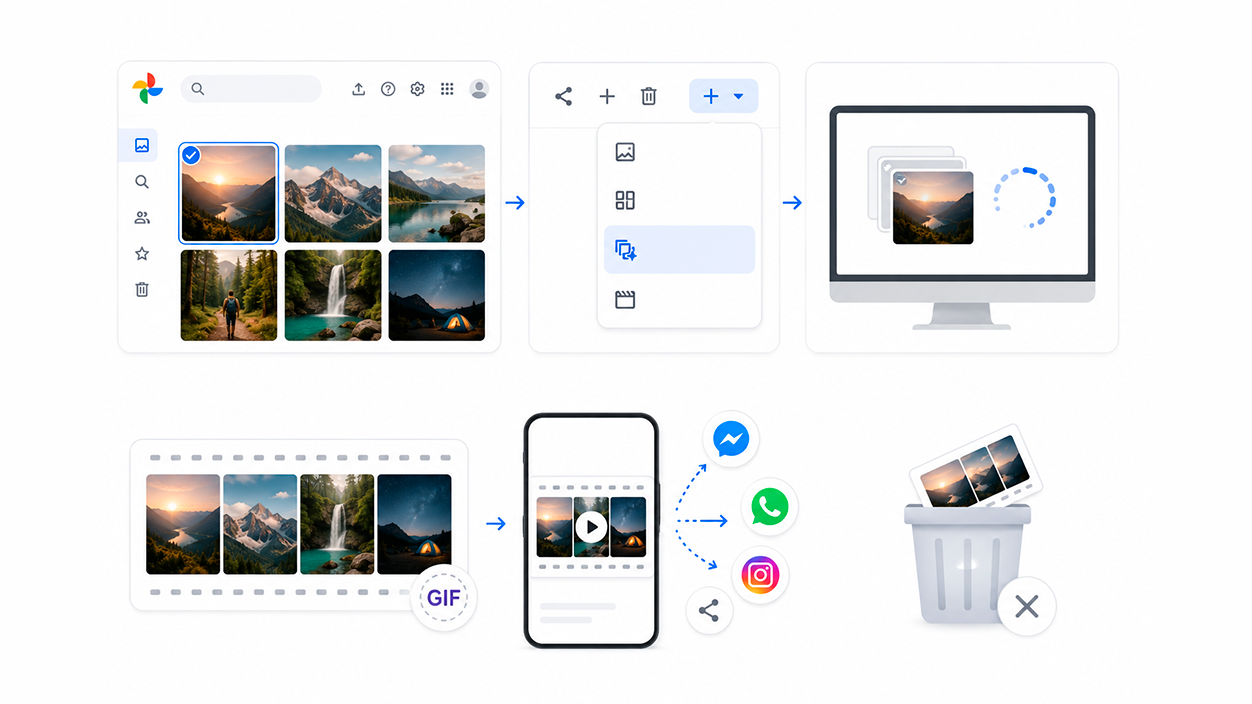This screenshot has width=1252, height=704.
Task: Open the Trash sidebar icon
Action: [142, 290]
